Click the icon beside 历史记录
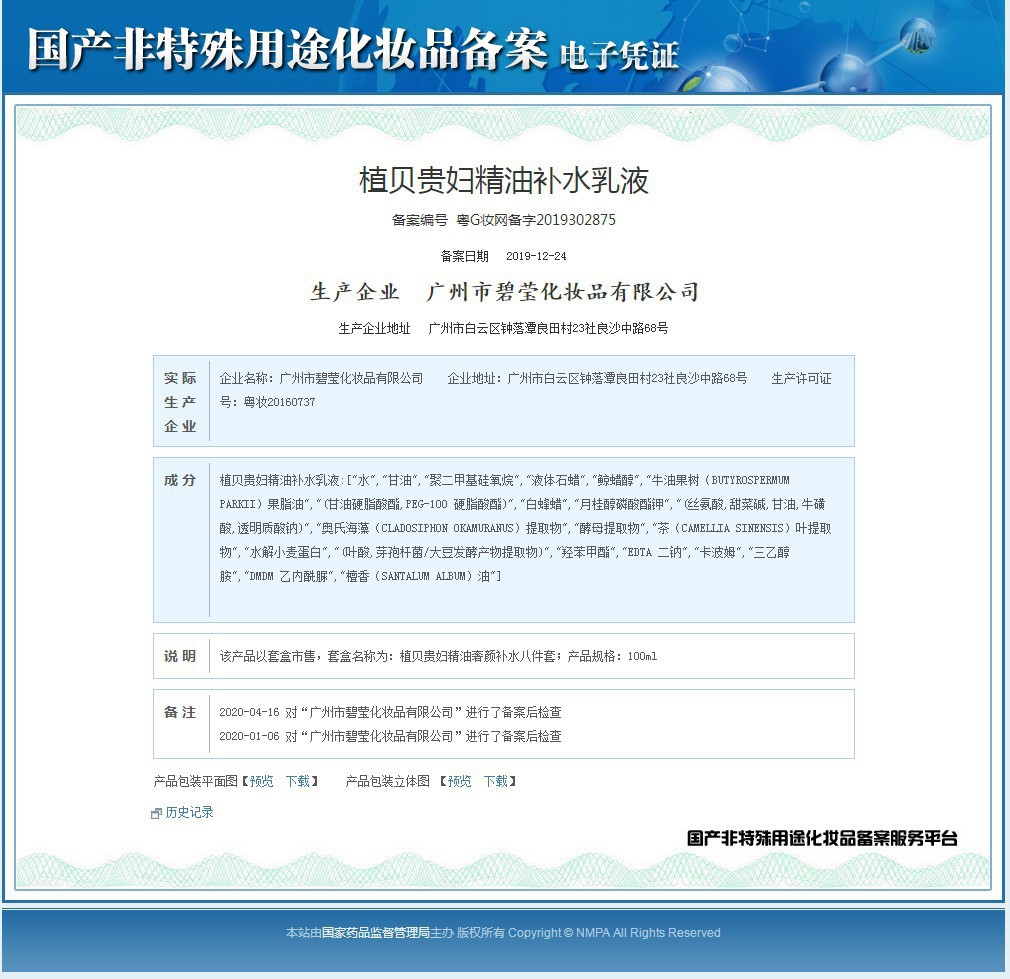This screenshot has width=1010, height=979. point(156,813)
